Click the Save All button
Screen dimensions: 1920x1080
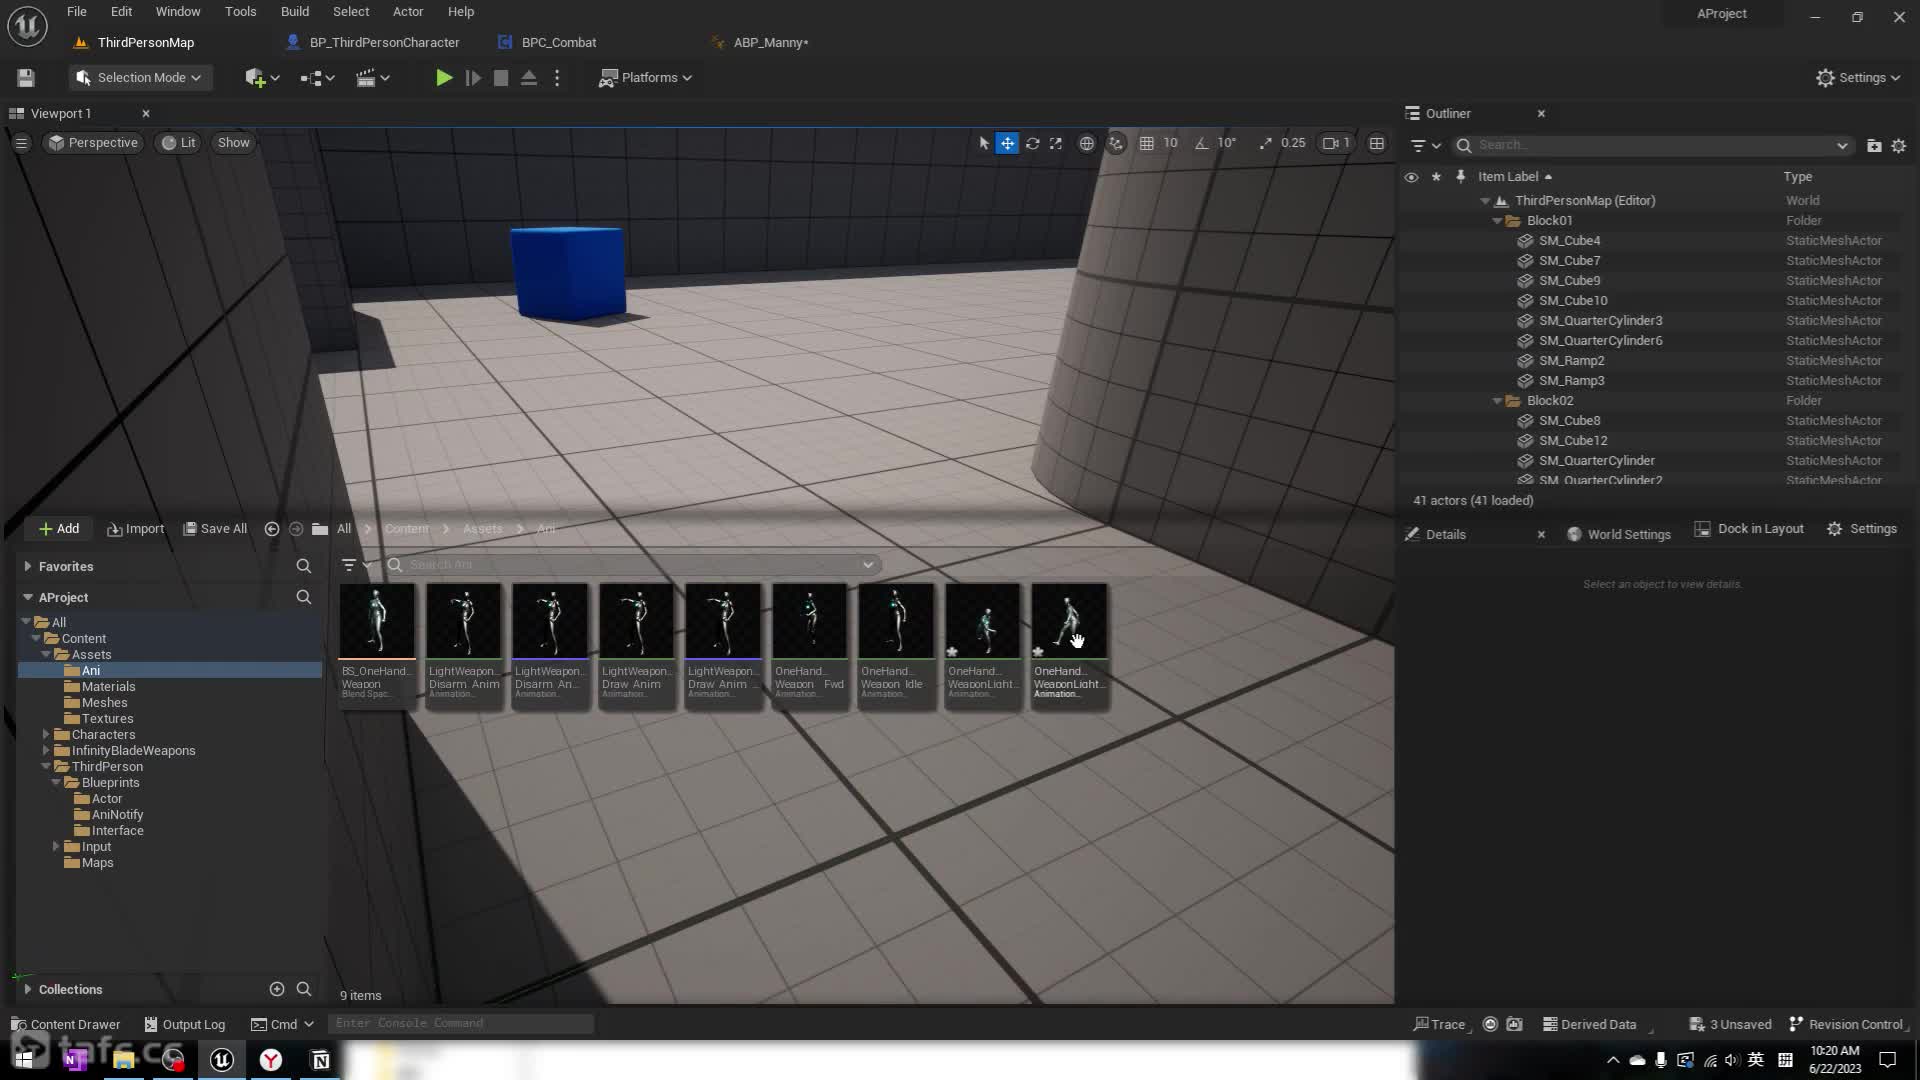(x=215, y=529)
